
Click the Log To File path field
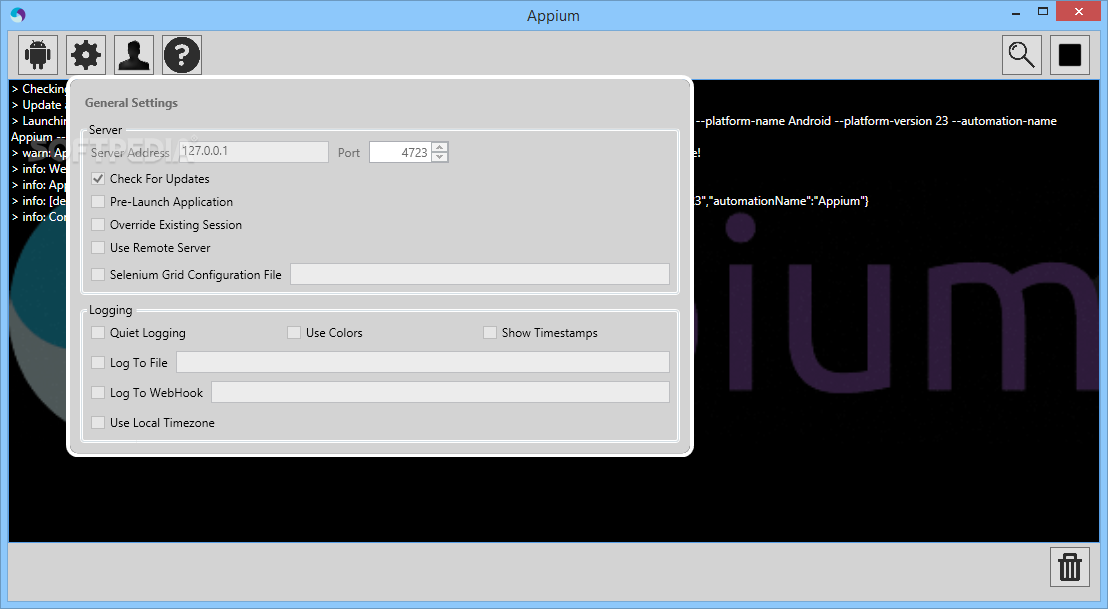pyautogui.click(x=423, y=362)
